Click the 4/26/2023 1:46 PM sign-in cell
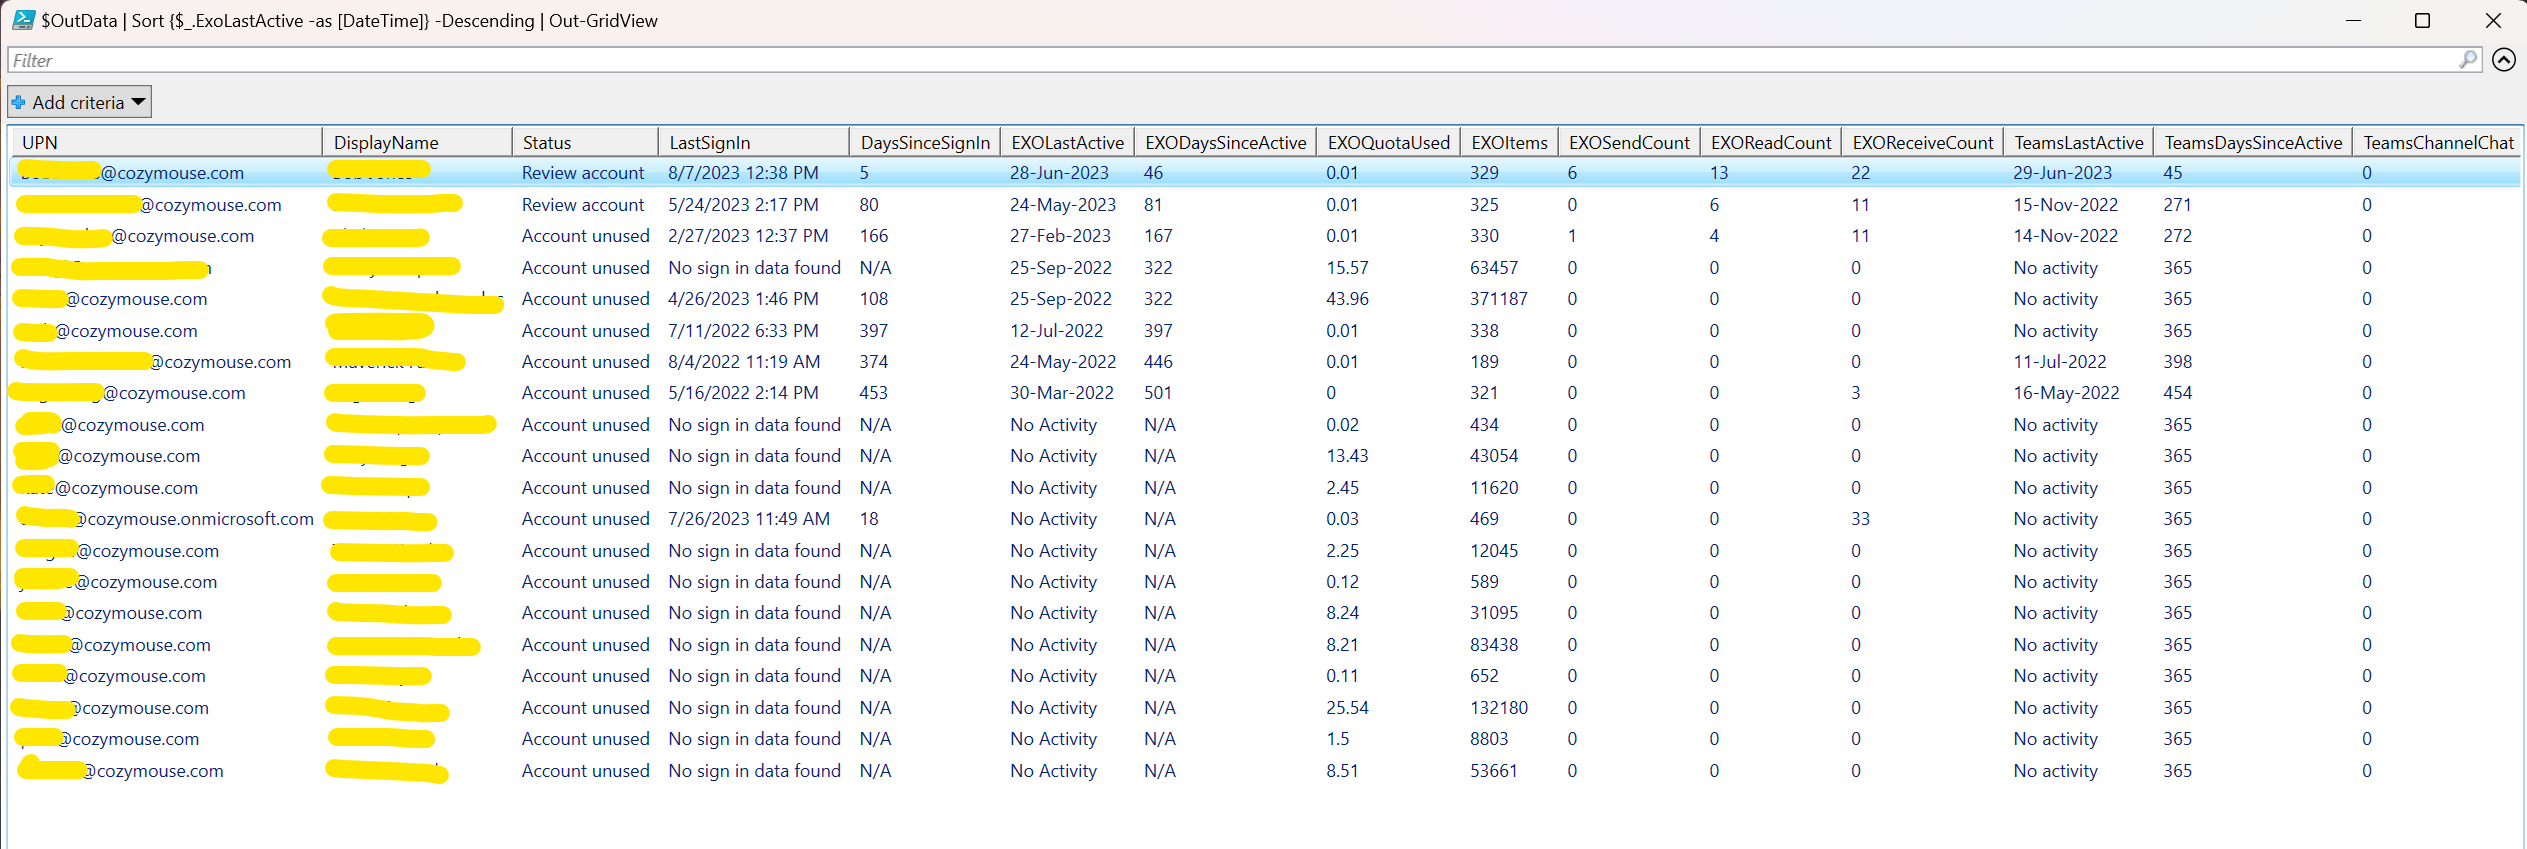The image size is (2527, 849). pyautogui.click(x=743, y=299)
